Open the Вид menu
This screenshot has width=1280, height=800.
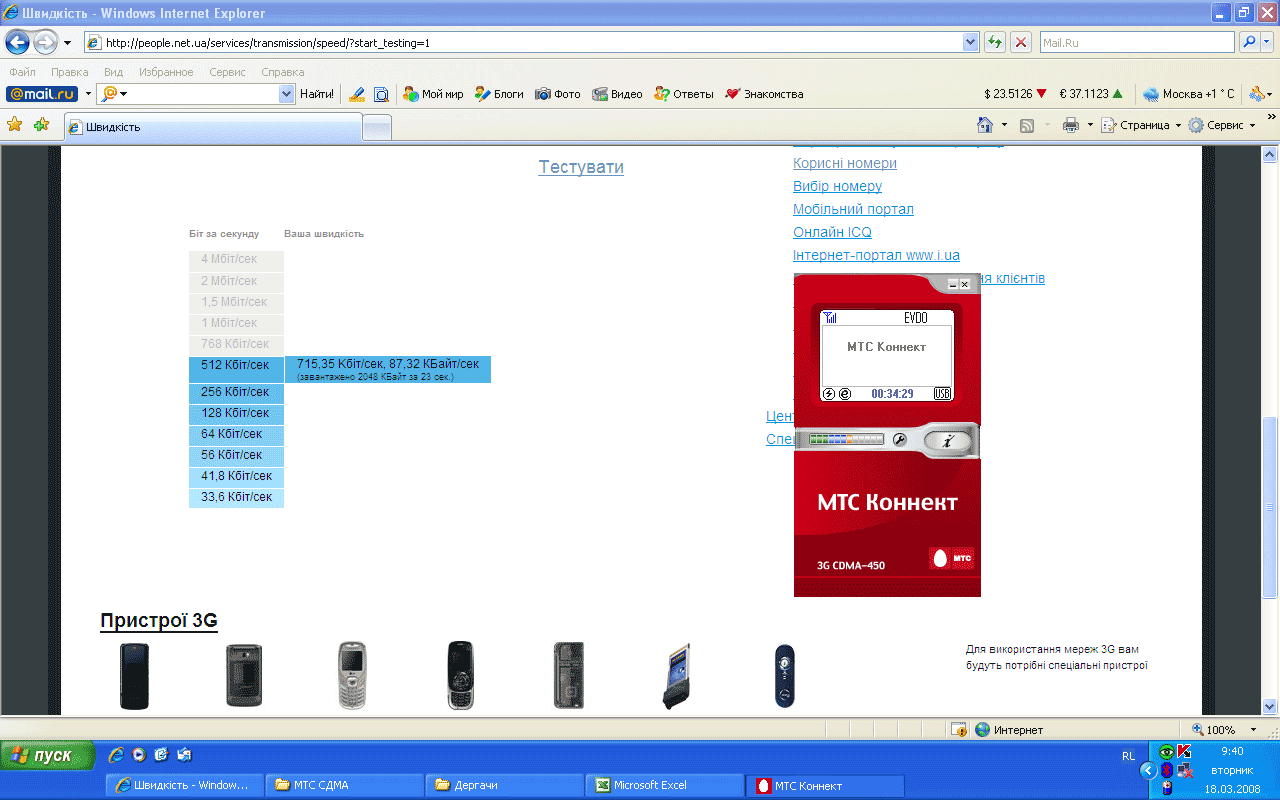pos(114,72)
